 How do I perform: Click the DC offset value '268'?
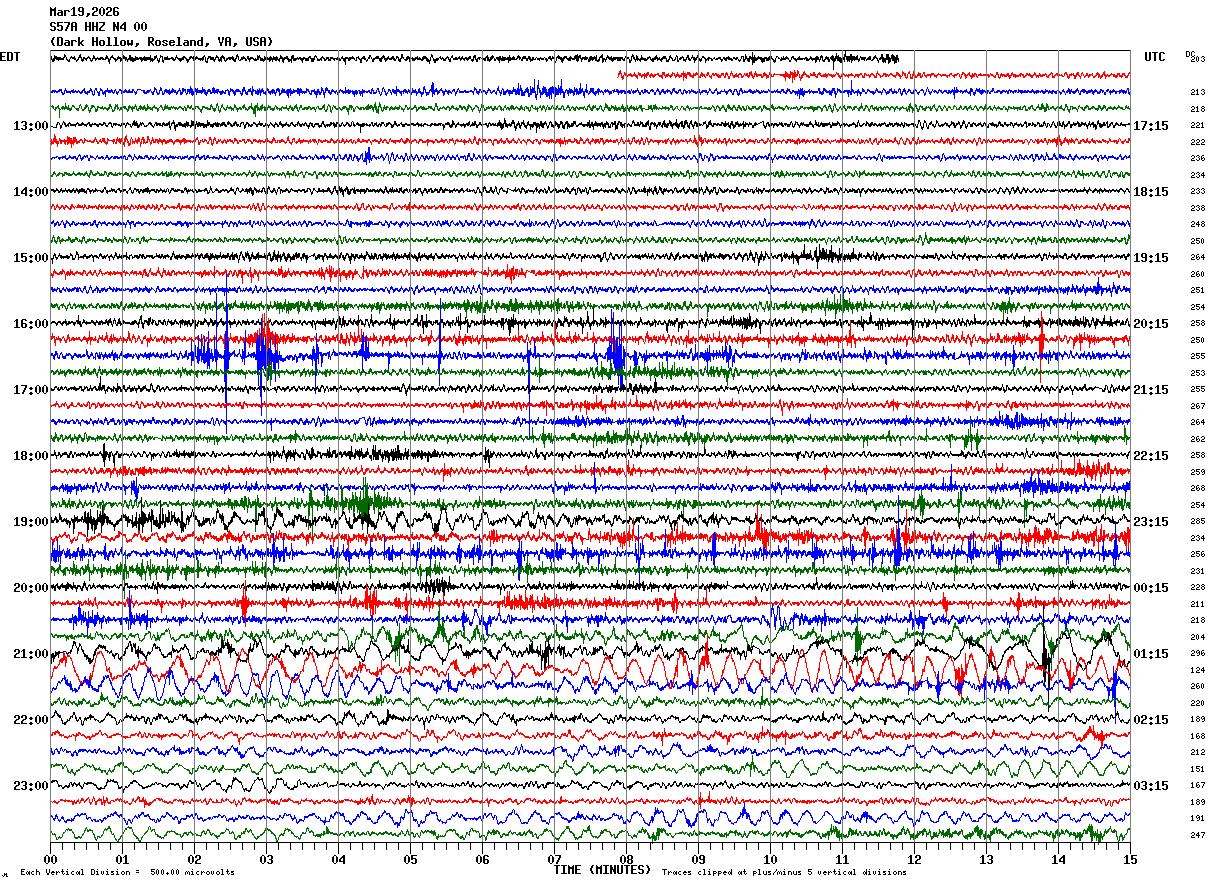pos(1197,488)
